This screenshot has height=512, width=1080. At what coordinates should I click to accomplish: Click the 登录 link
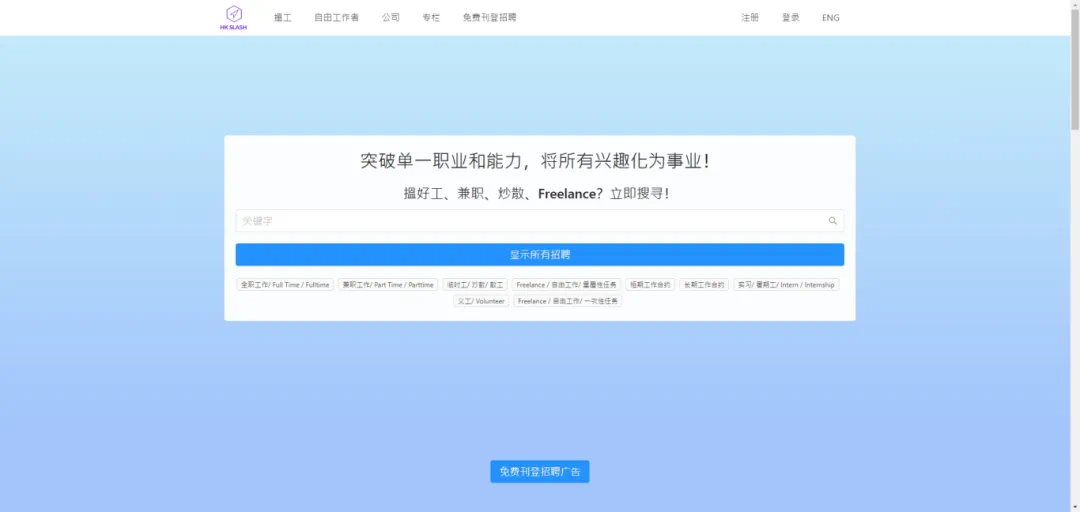[791, 18]
